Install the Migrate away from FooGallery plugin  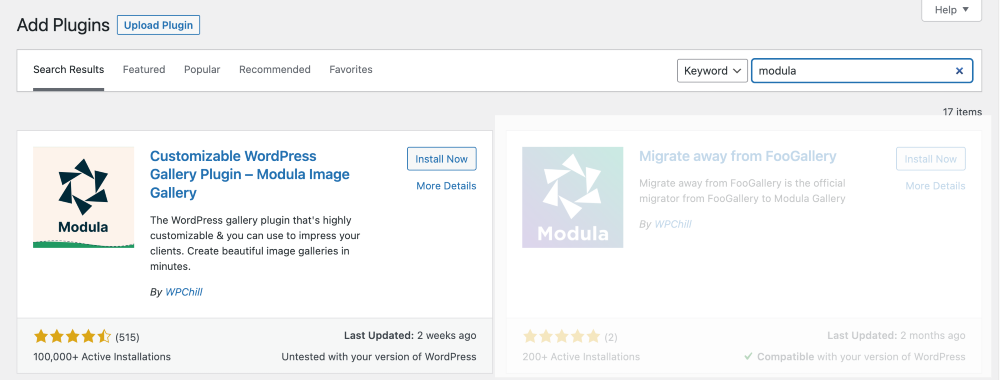pos(930,159)
